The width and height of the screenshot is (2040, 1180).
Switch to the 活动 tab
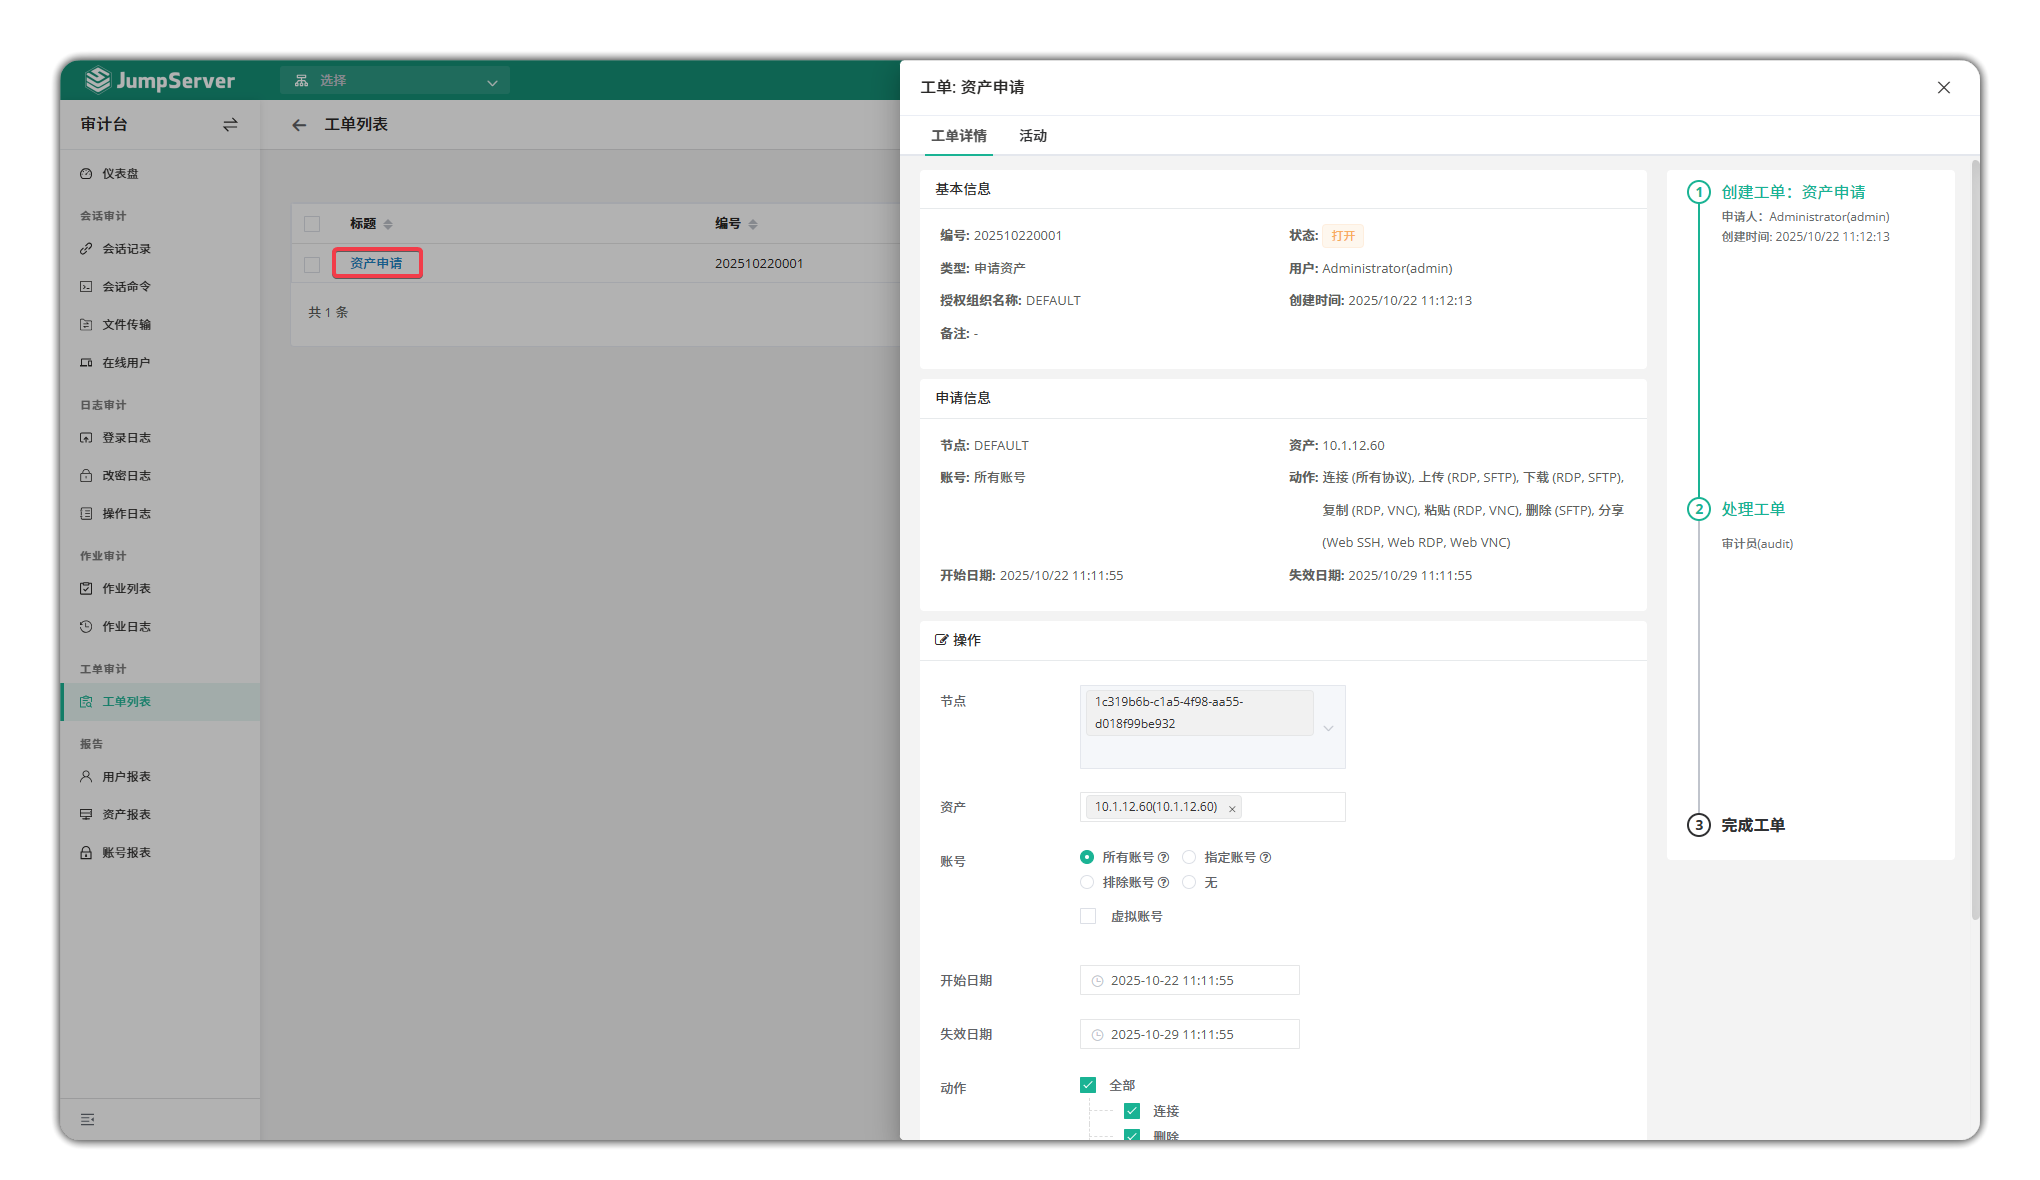coord(1032,136)
